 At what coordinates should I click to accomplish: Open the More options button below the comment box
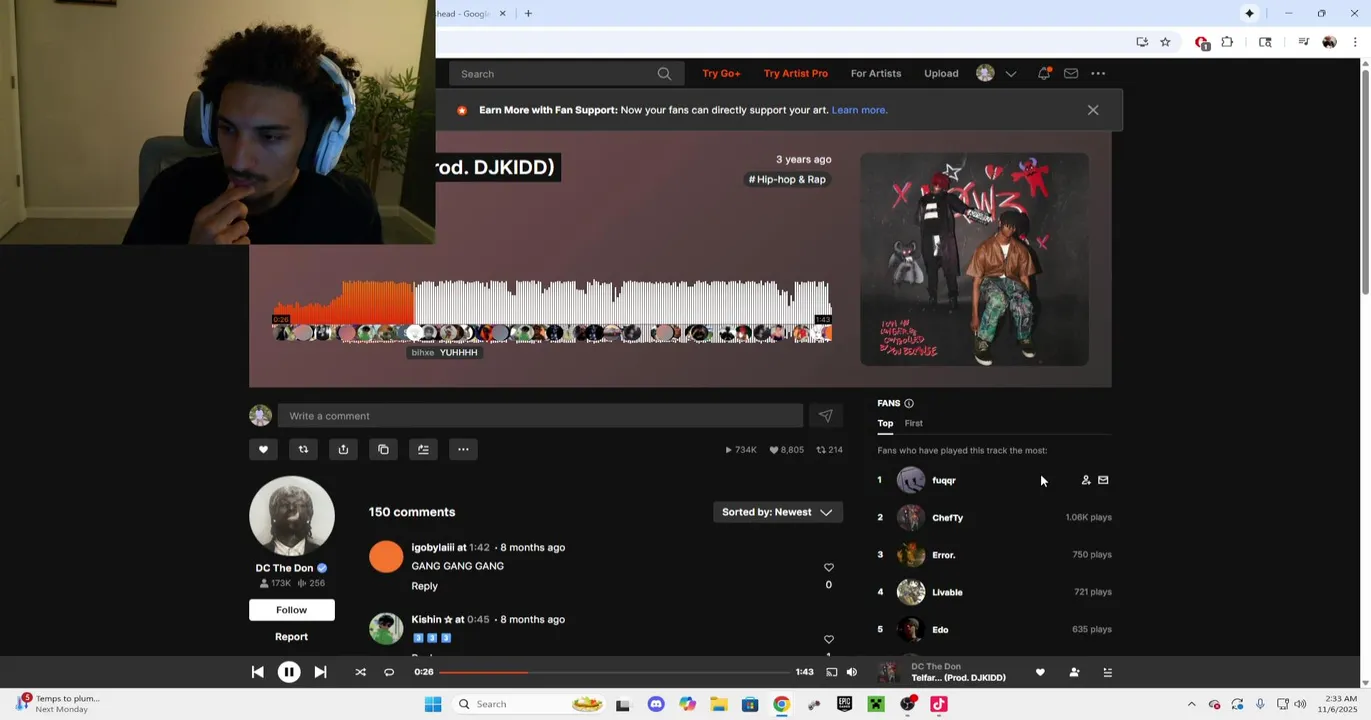click(463, 449)
